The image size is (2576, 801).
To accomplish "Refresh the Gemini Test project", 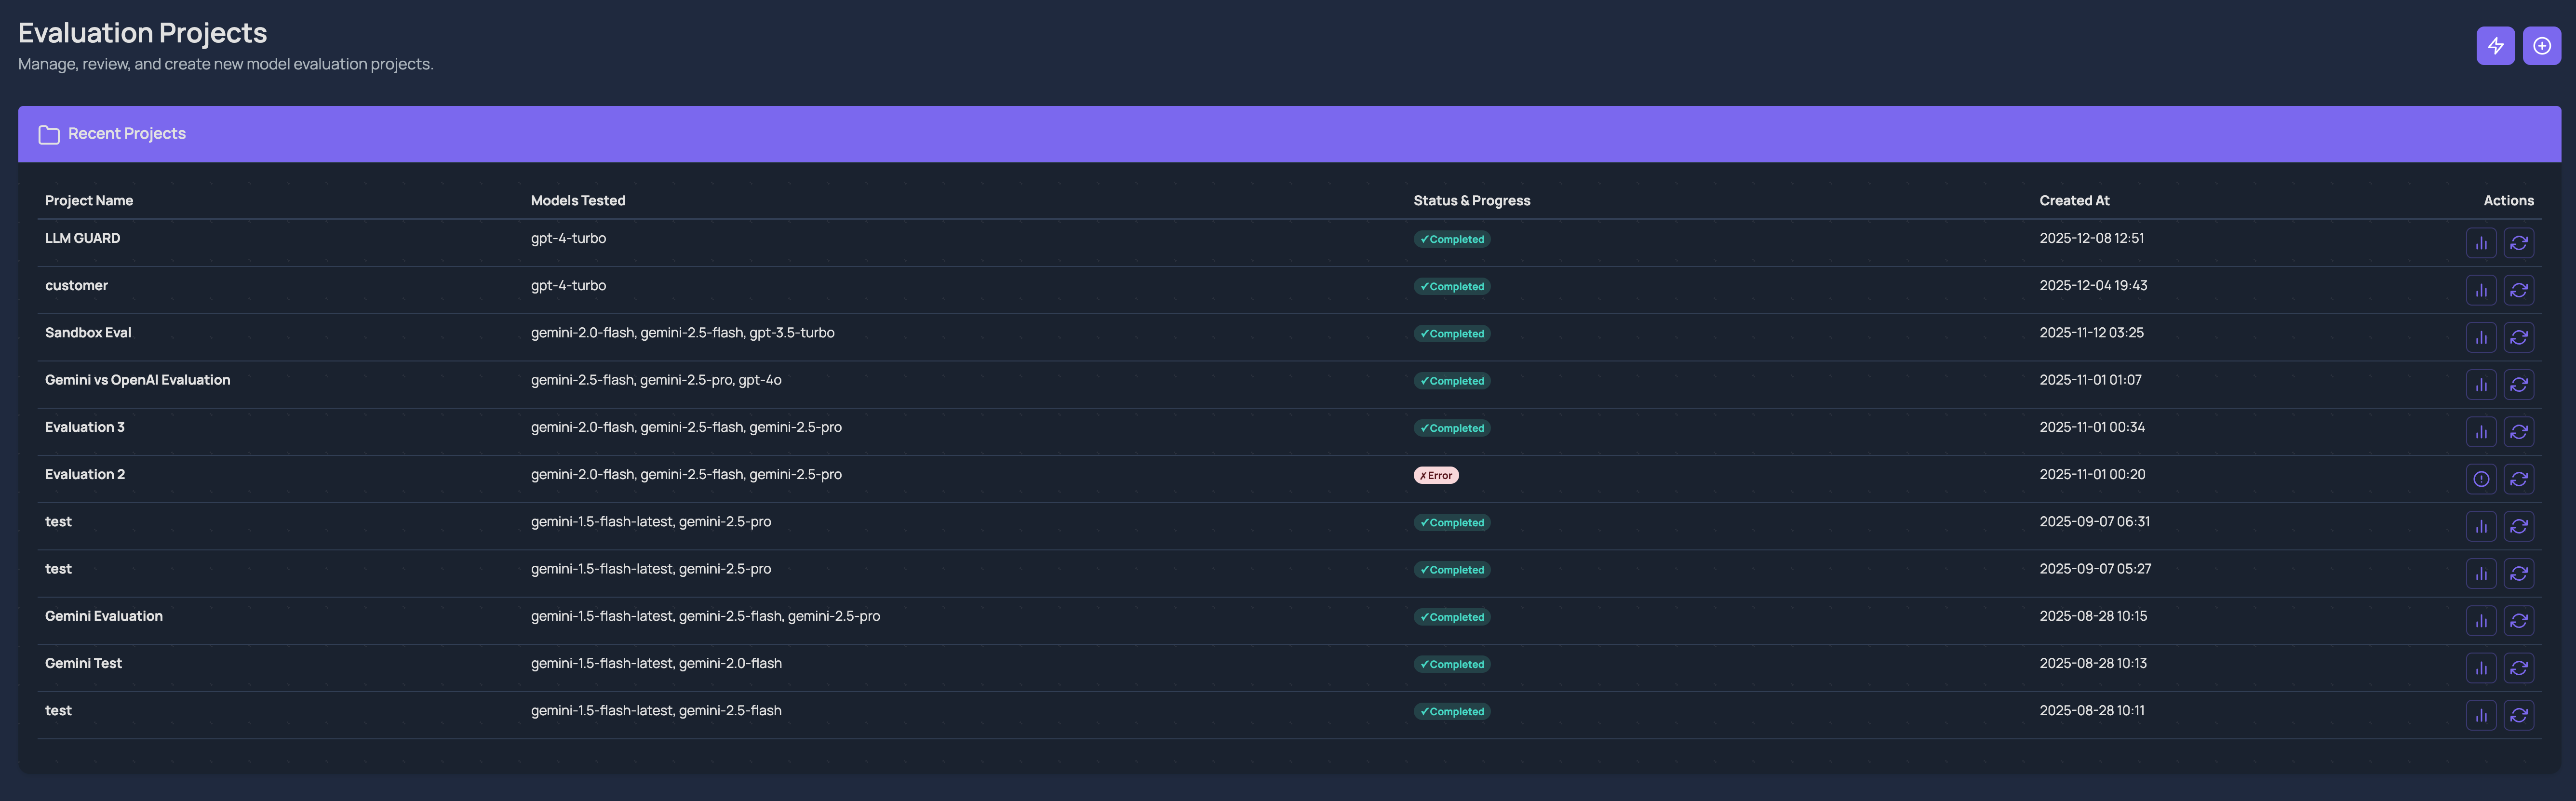I will pos(2520,668).
